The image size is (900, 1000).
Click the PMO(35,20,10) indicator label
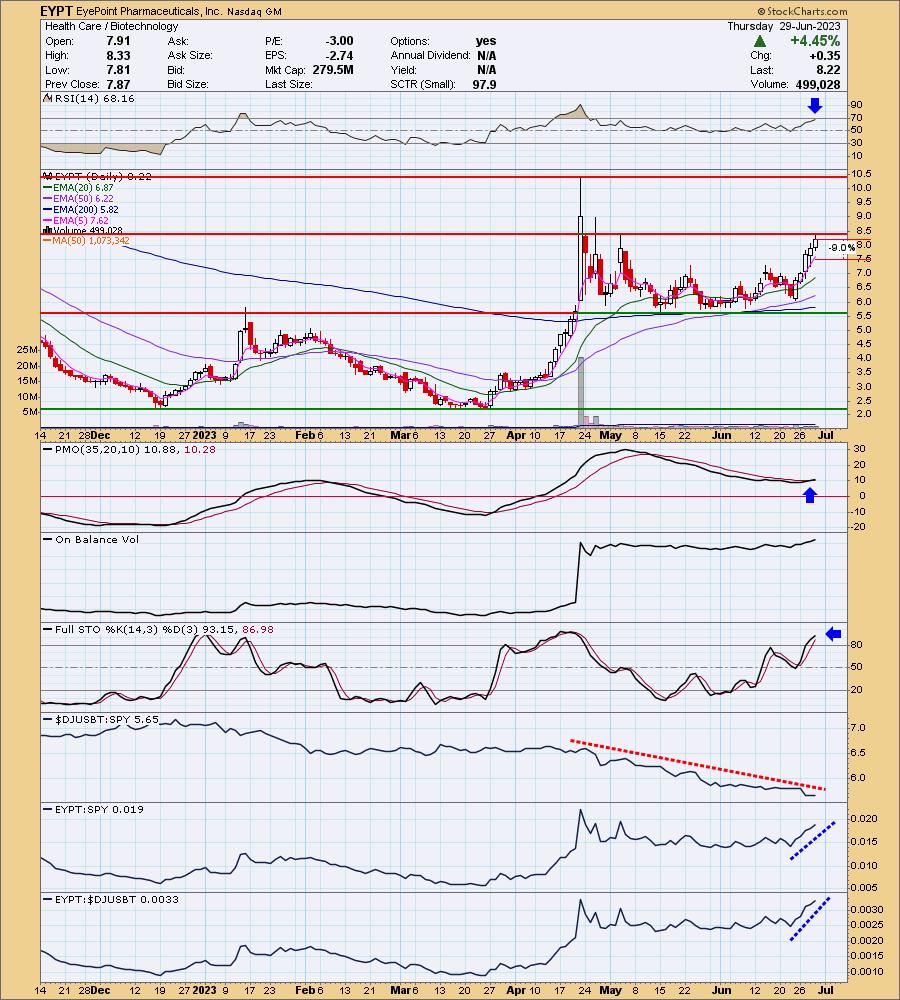[x=136, y=449]
